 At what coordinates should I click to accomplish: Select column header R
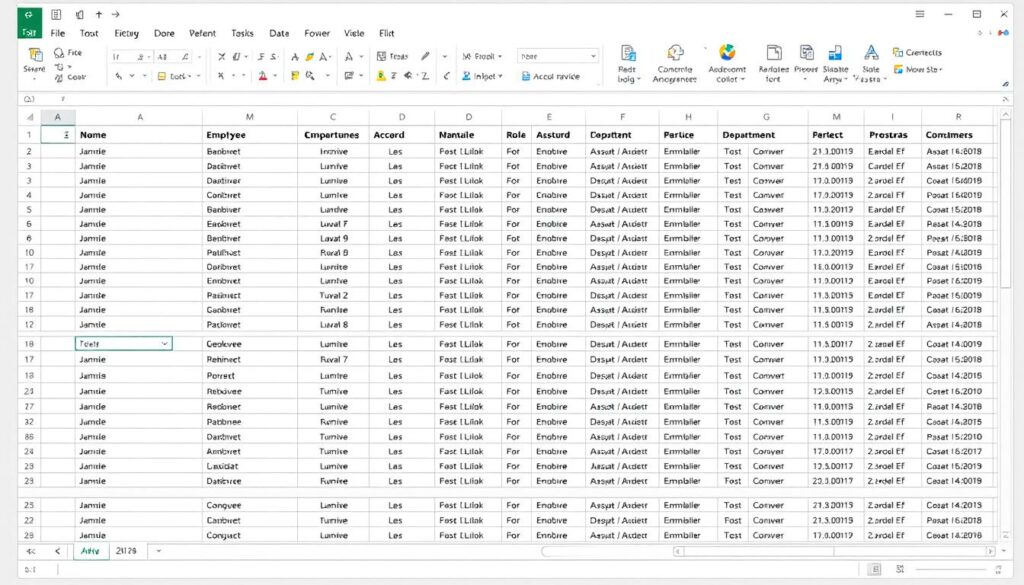coord(958,117)
